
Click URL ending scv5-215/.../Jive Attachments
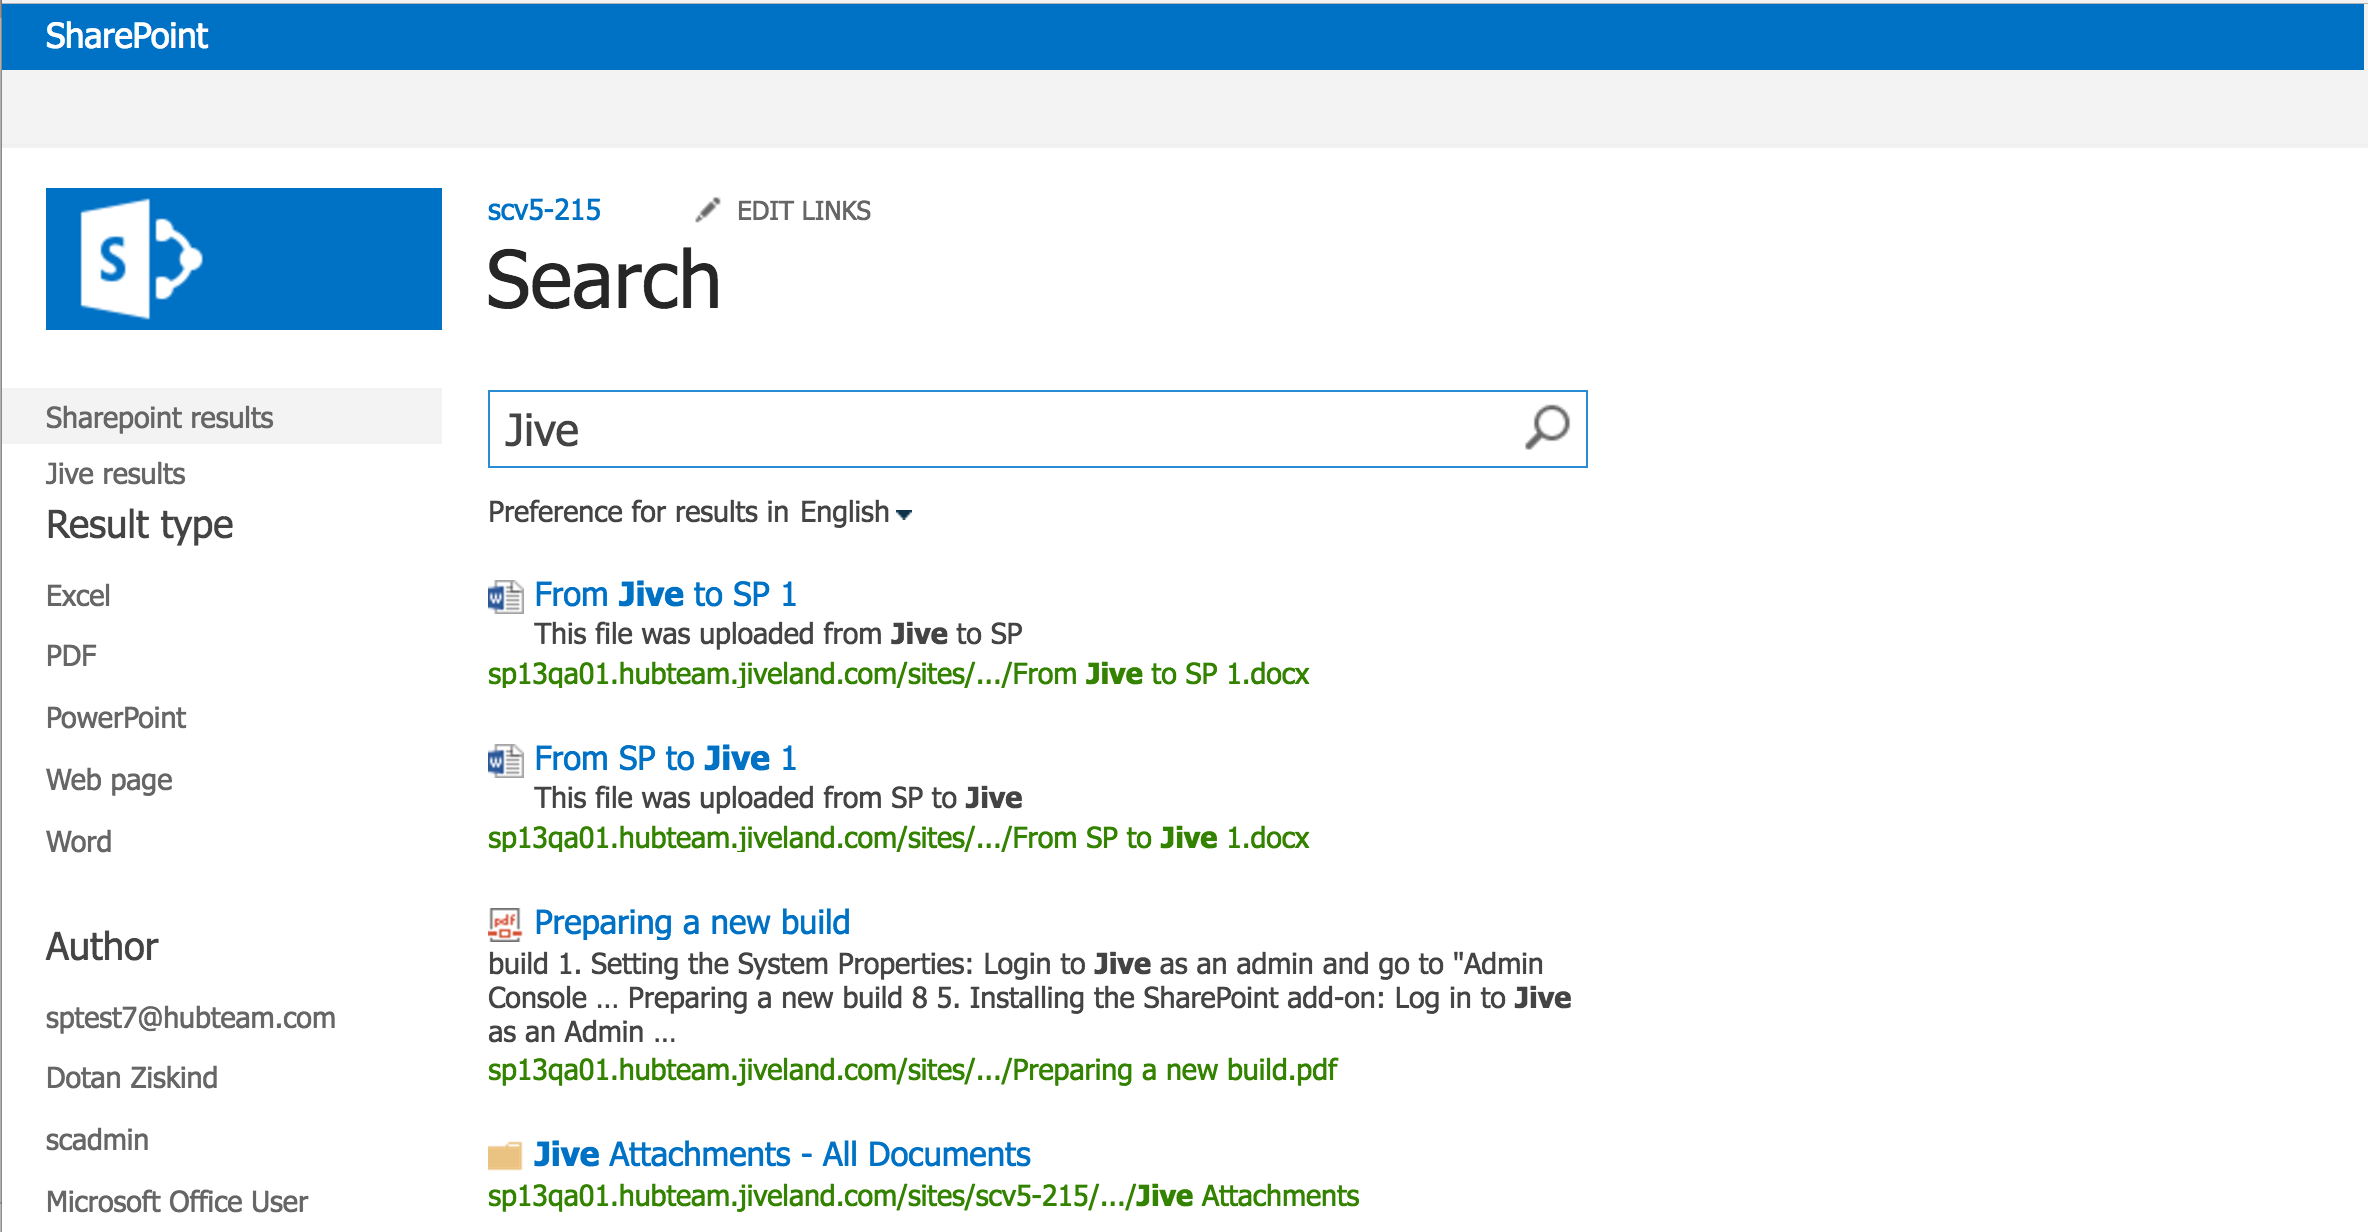coord(923,1197)
